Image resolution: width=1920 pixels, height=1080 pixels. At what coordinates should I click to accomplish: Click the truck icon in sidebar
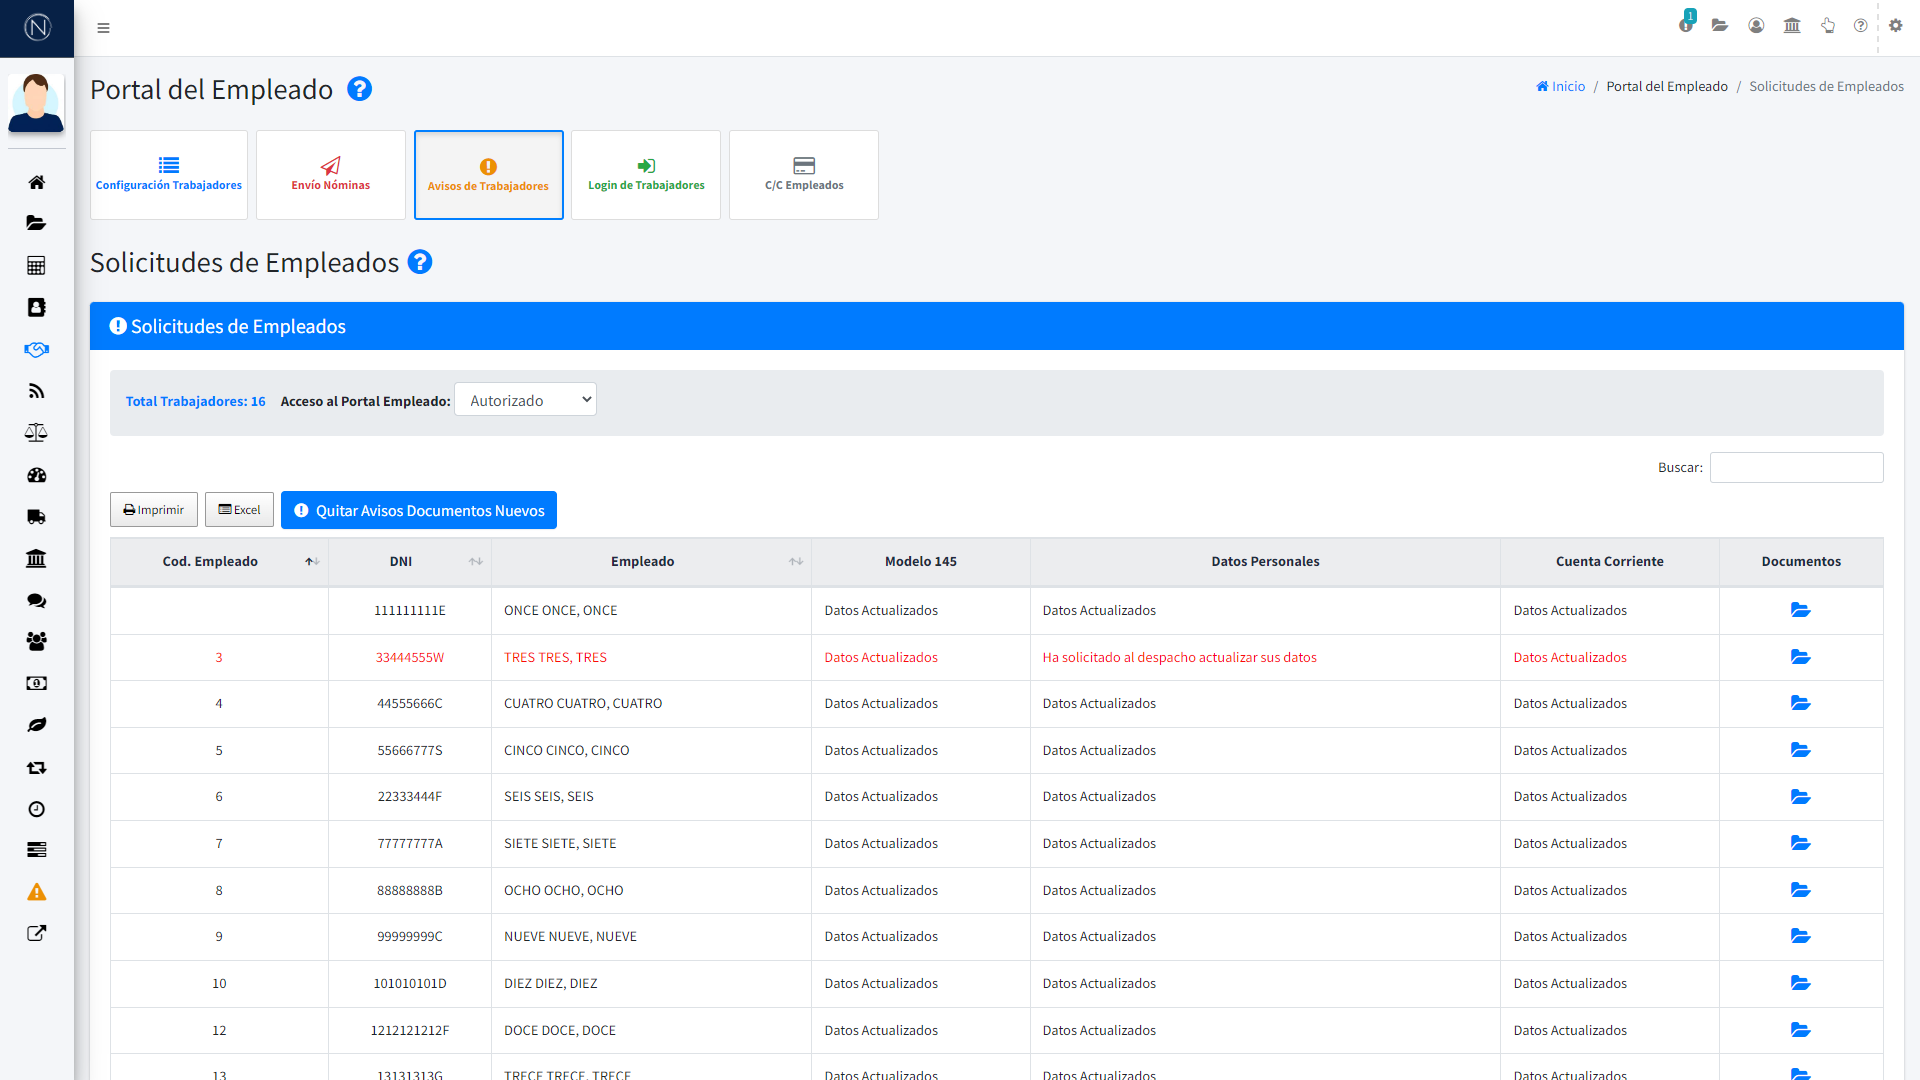tap(37, 517)
